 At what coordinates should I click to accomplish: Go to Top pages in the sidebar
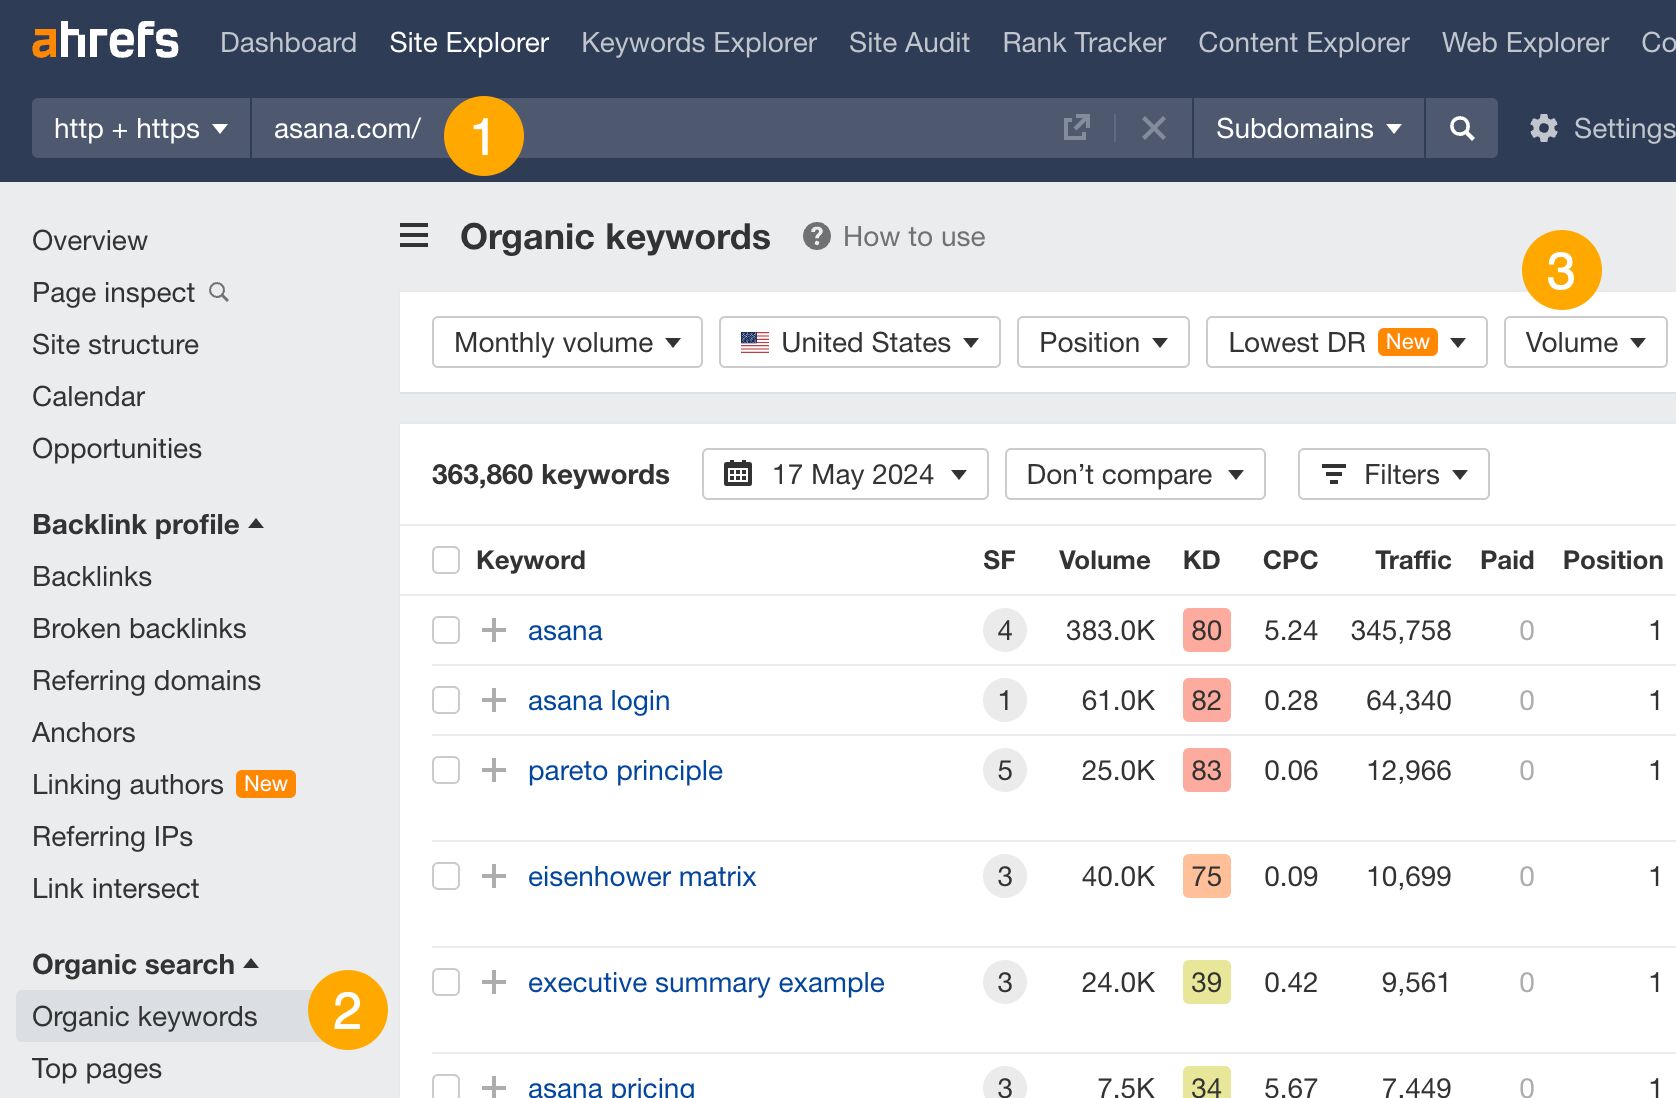(x=96, y=1068)
